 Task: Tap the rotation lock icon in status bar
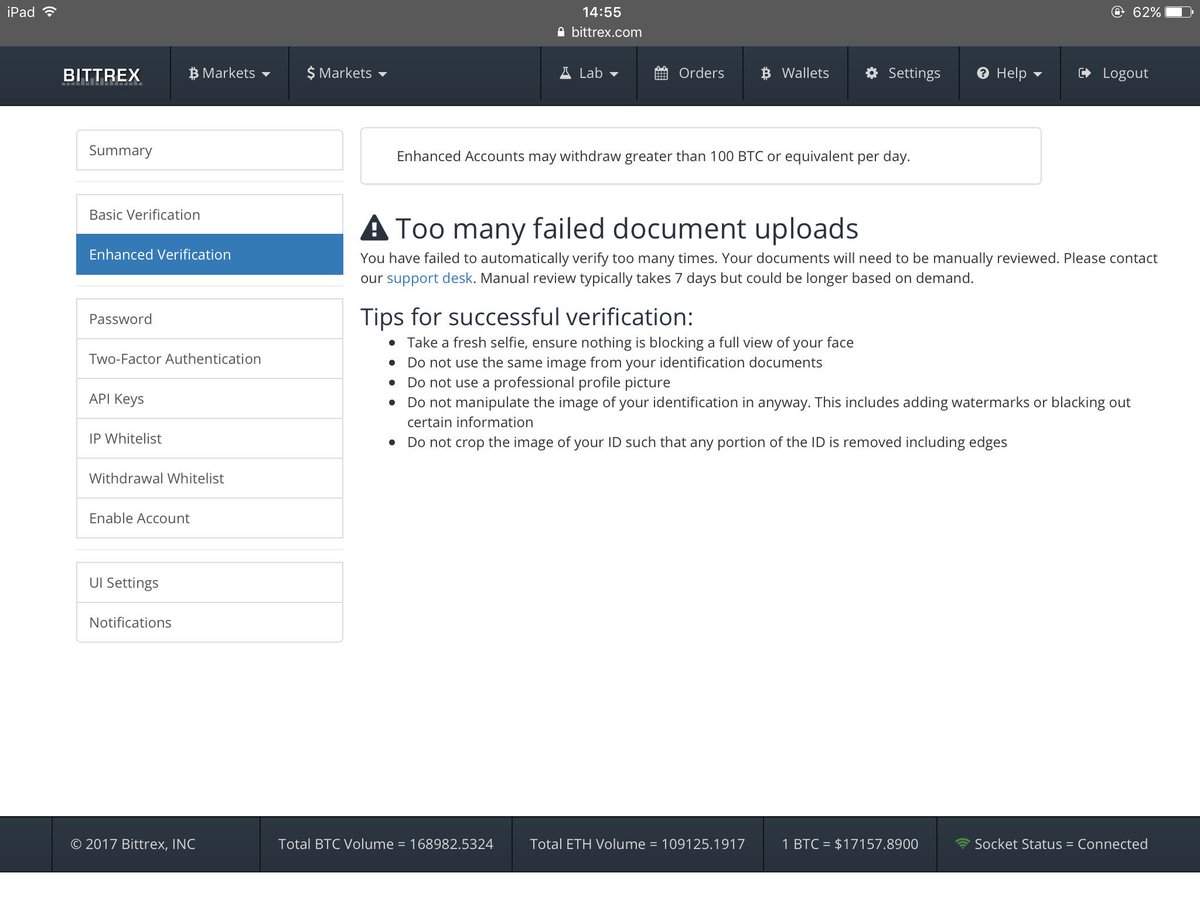(1117, 12)
